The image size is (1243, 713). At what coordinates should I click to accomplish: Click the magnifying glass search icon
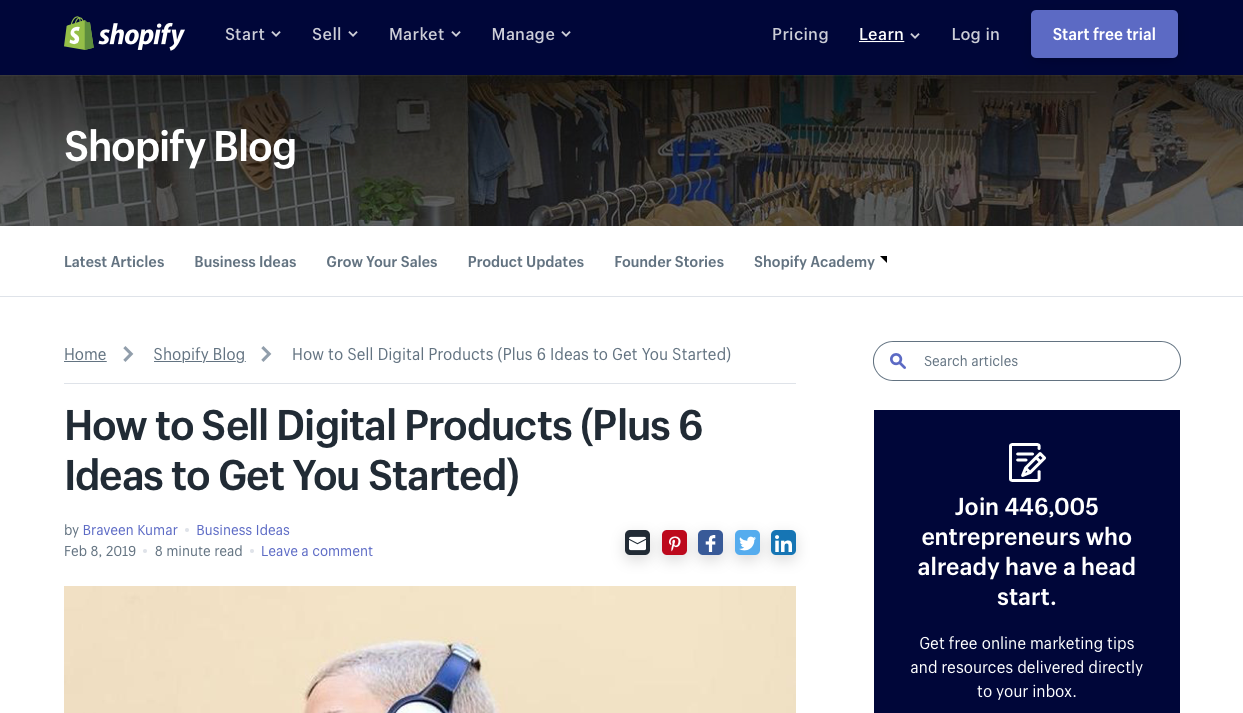click(898, 361)
